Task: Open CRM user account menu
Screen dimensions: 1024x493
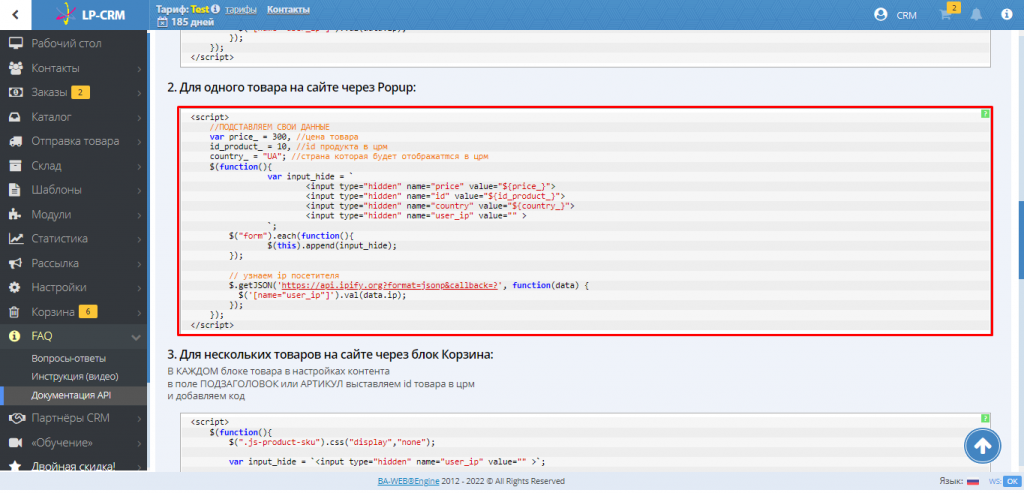Action: tap(895, 14)
